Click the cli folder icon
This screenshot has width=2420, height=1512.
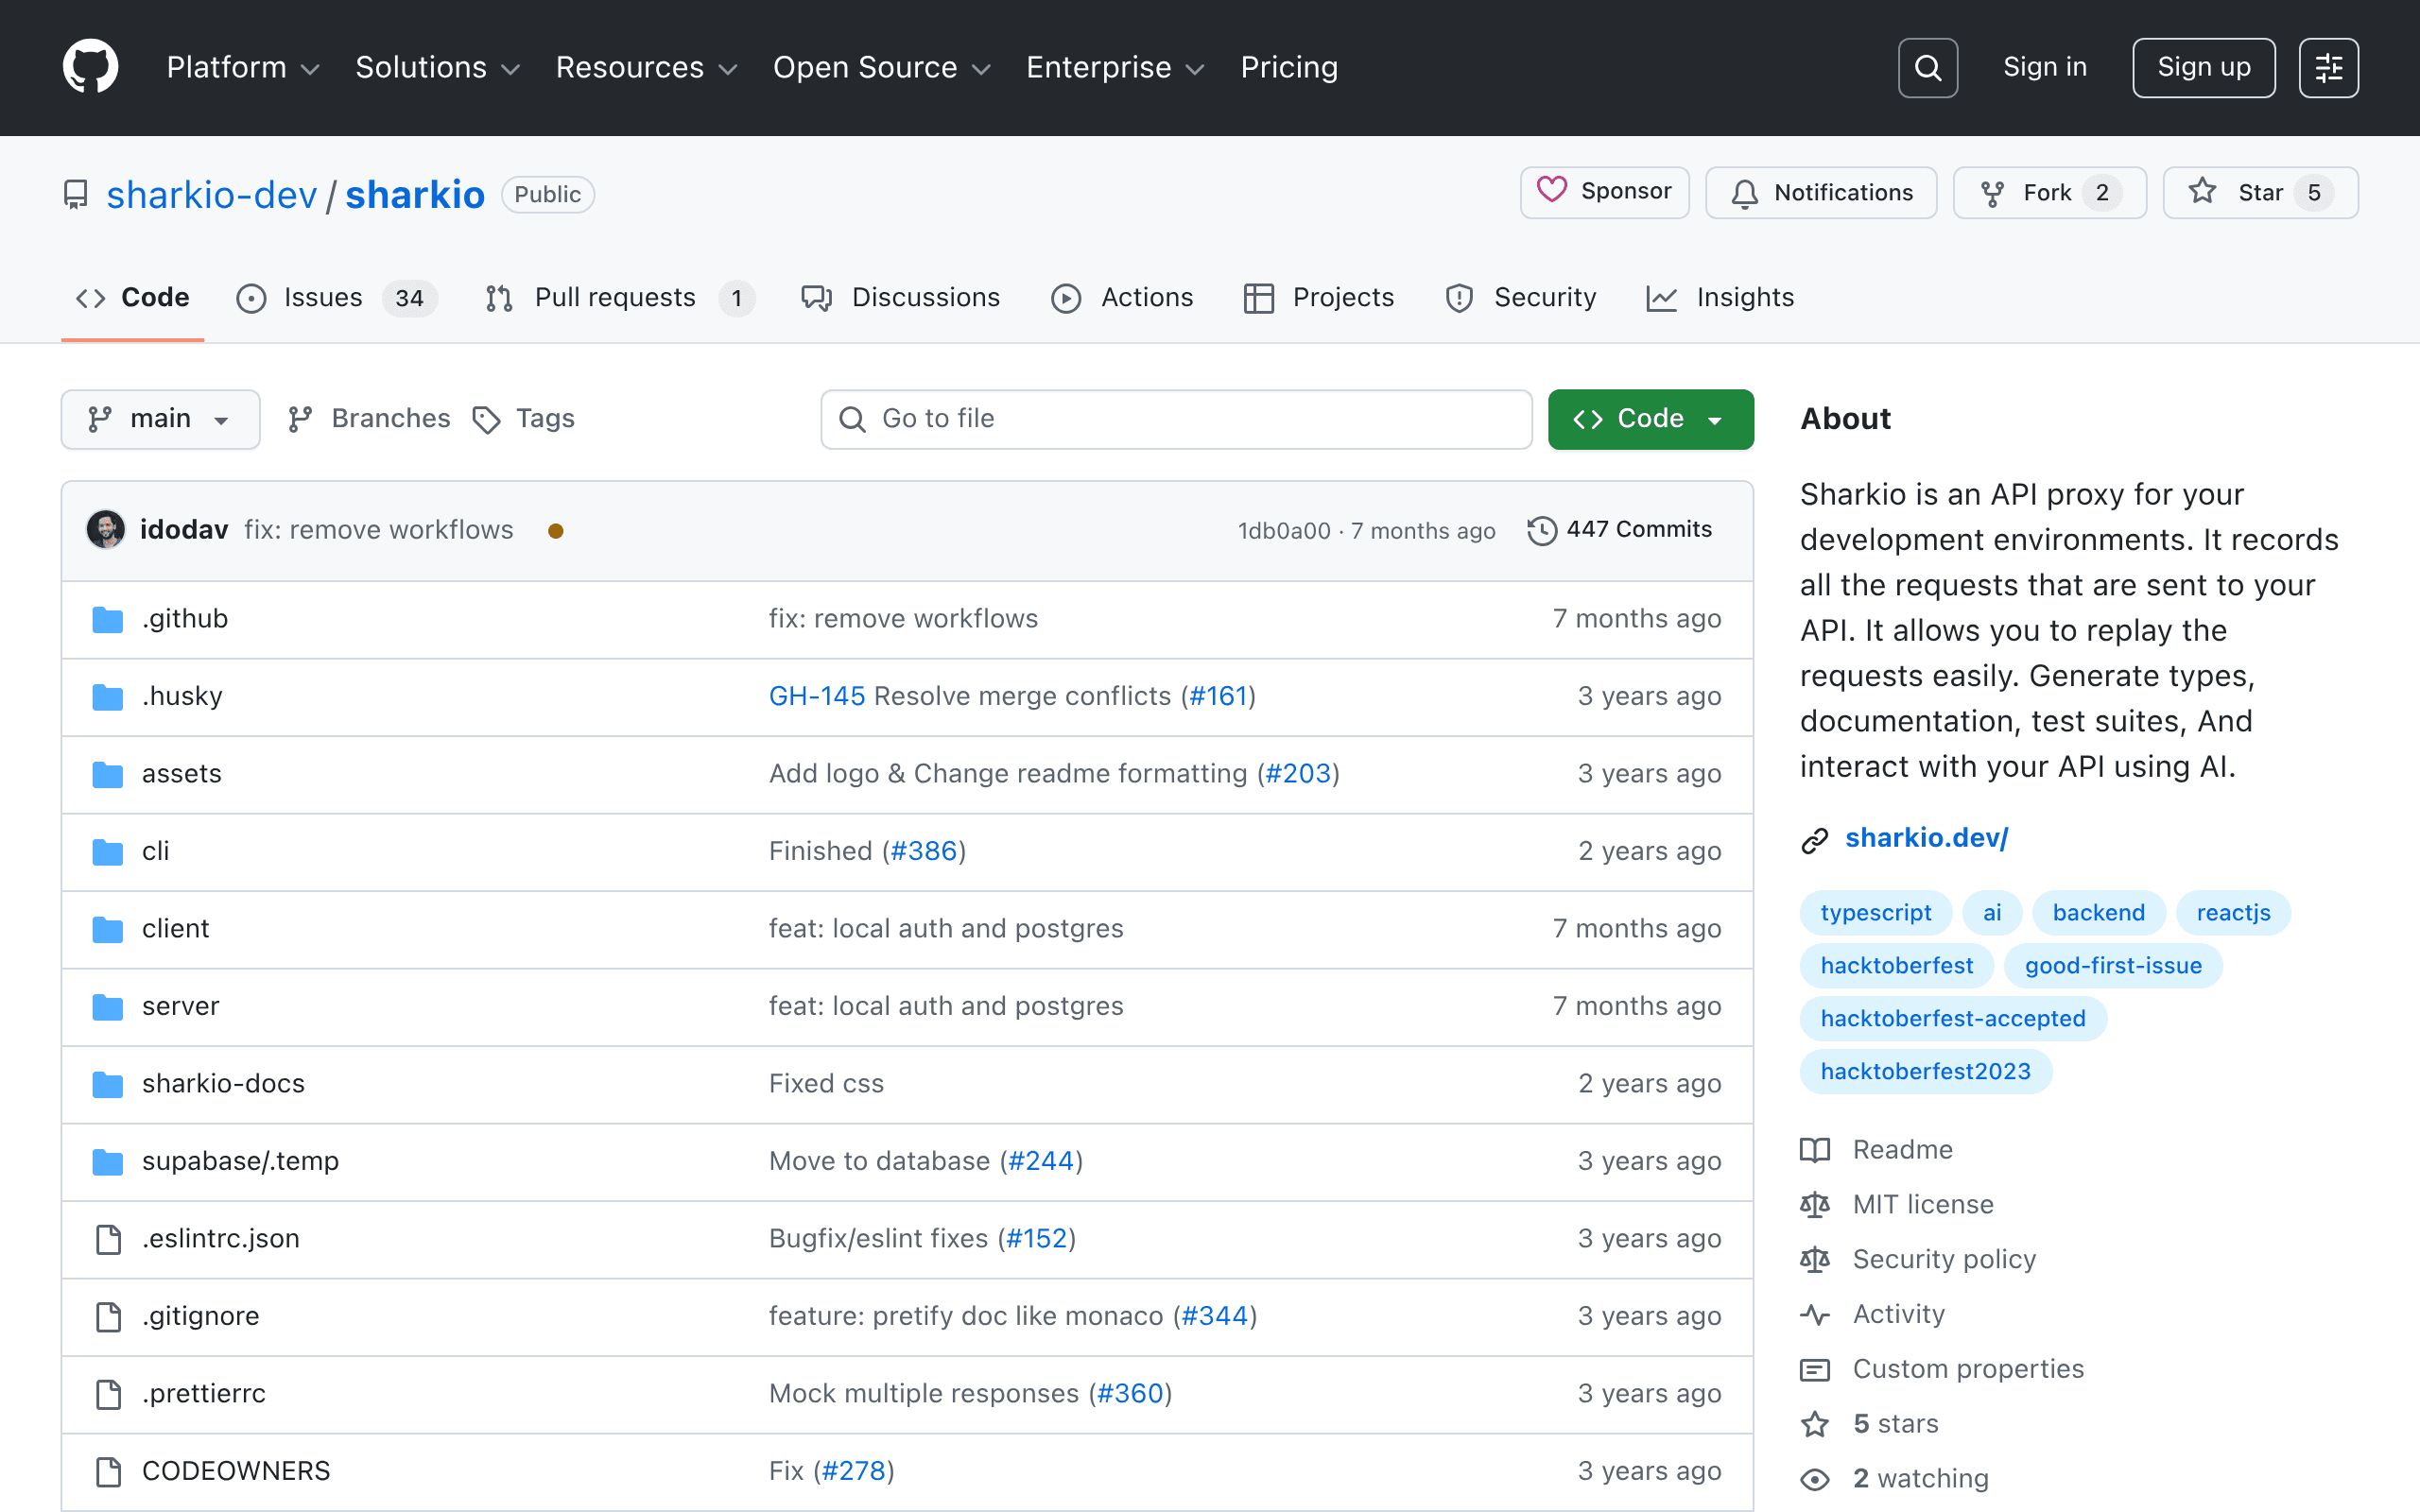[x=107, y=851]
